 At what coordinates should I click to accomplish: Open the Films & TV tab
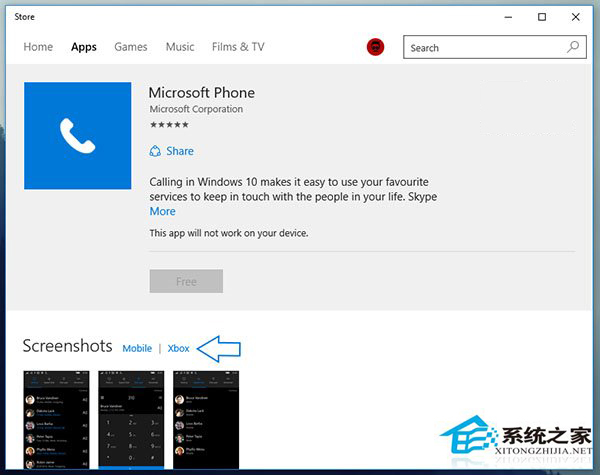click(x=238, y=47)
